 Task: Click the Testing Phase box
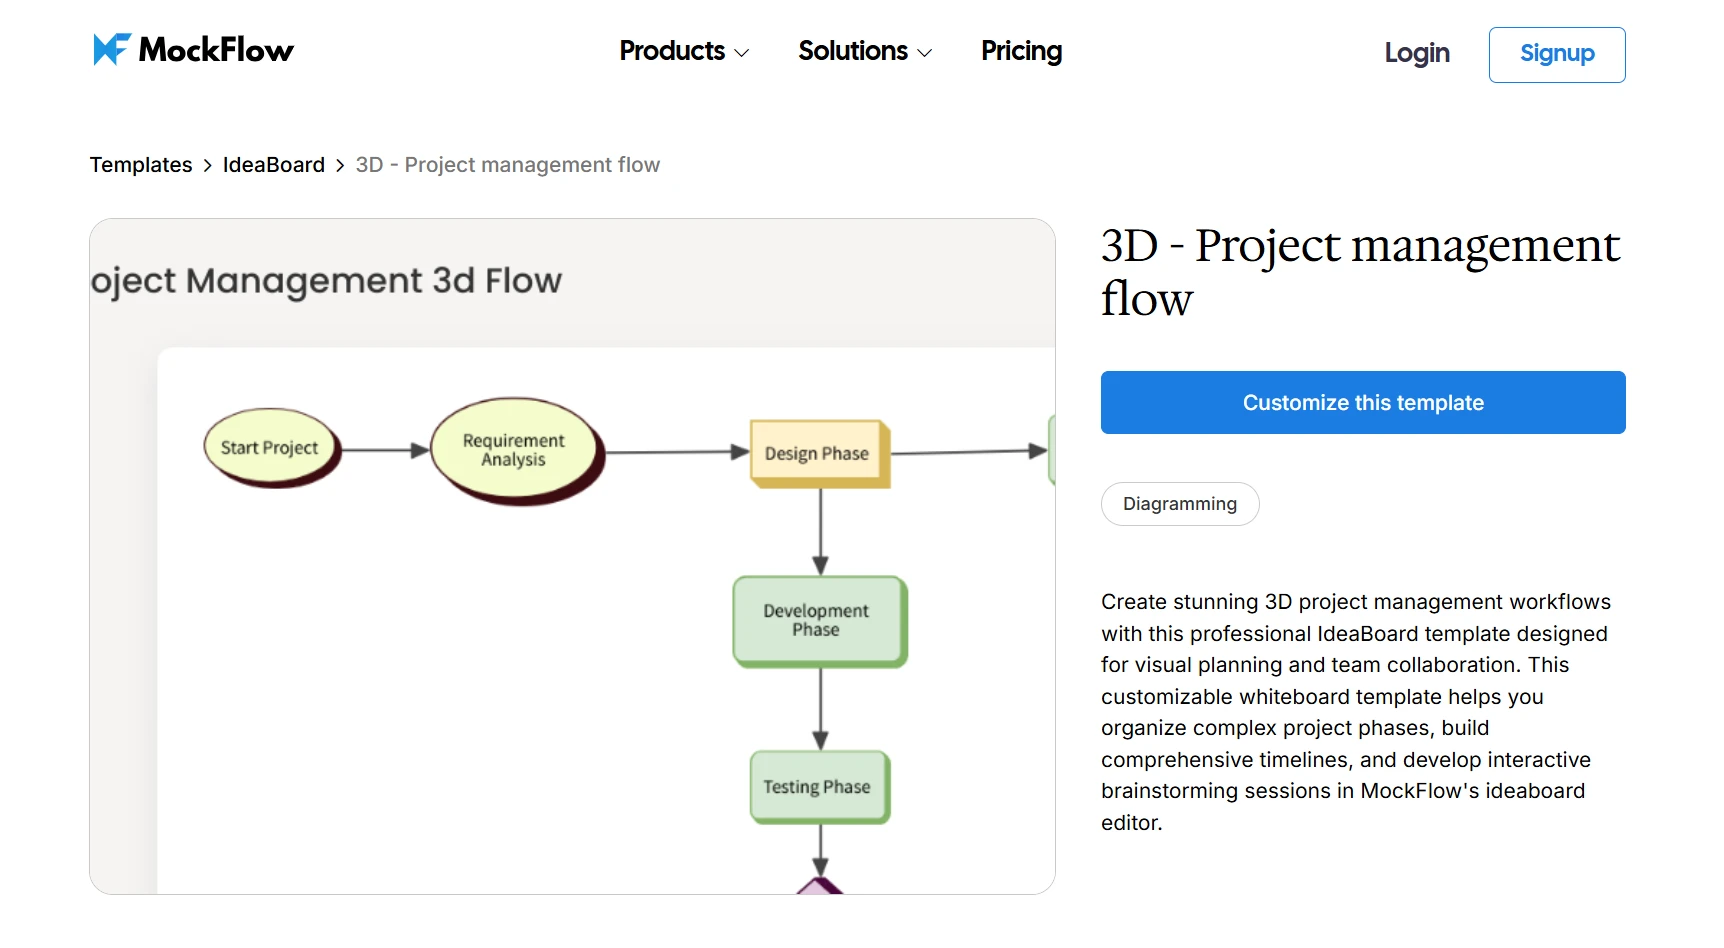point(818,787)
